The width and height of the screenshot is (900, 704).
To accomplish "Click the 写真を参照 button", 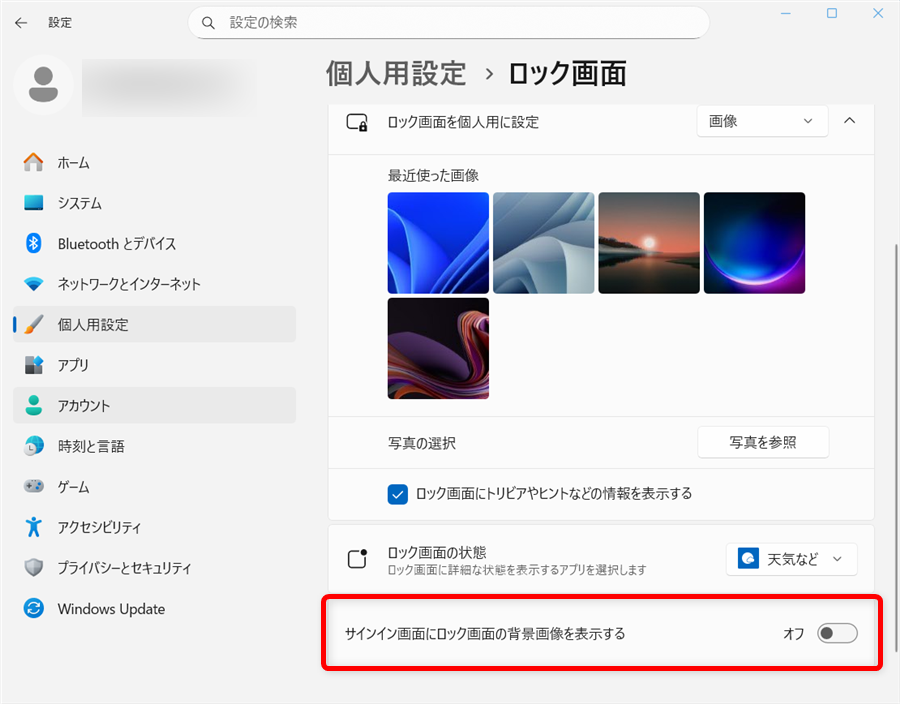I will [763, 442].
